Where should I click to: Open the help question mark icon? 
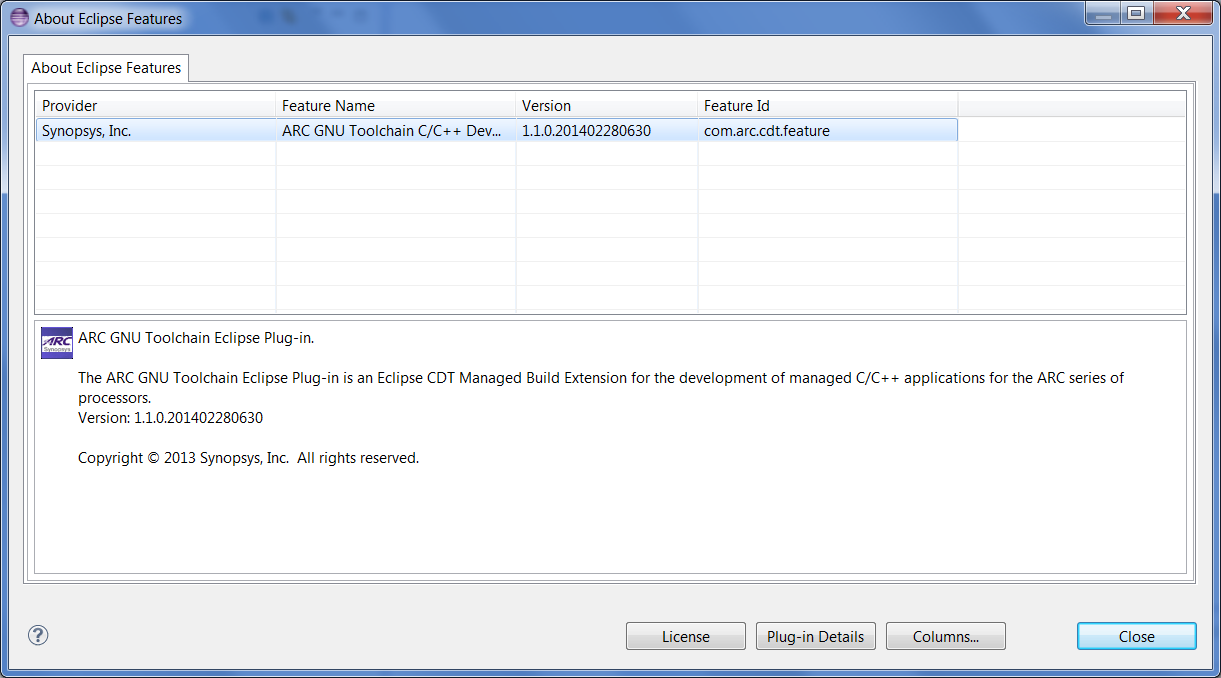point(38,635)
